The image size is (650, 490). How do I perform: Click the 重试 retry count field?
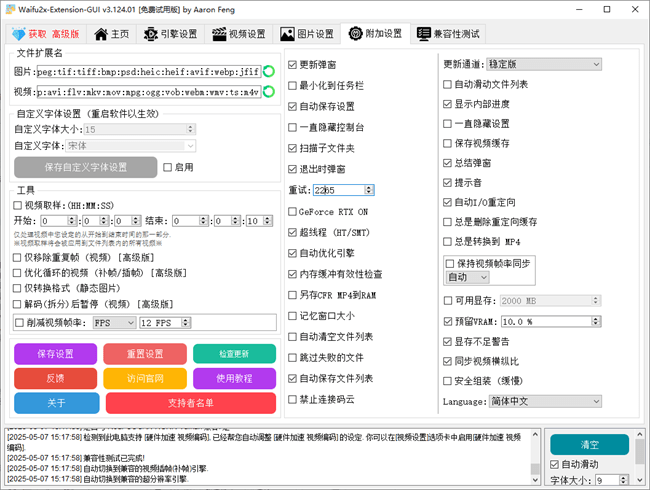coord(339,189)
